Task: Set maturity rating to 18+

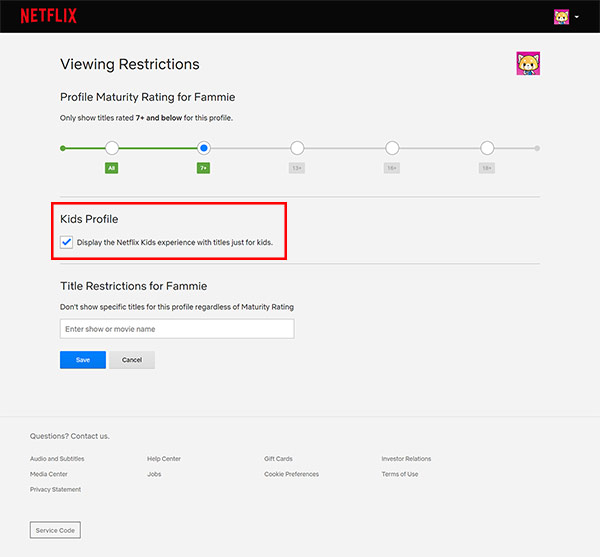Action: pyautogui.click(x=487, y=148)
